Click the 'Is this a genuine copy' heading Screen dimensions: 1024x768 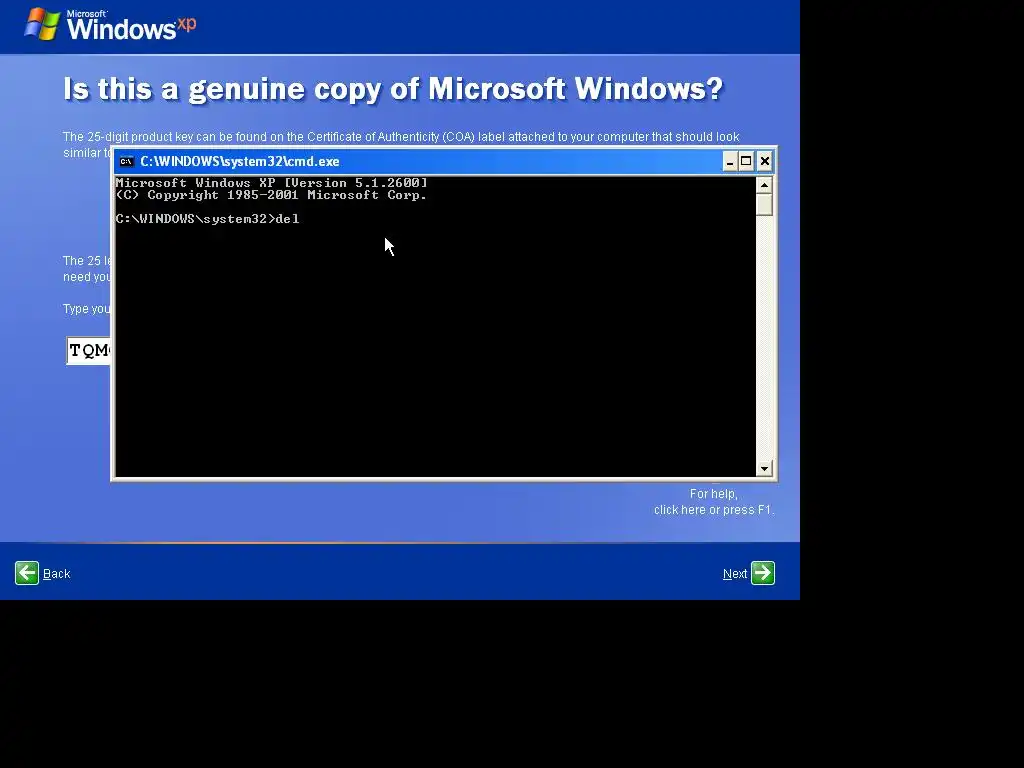pos(393,89)
